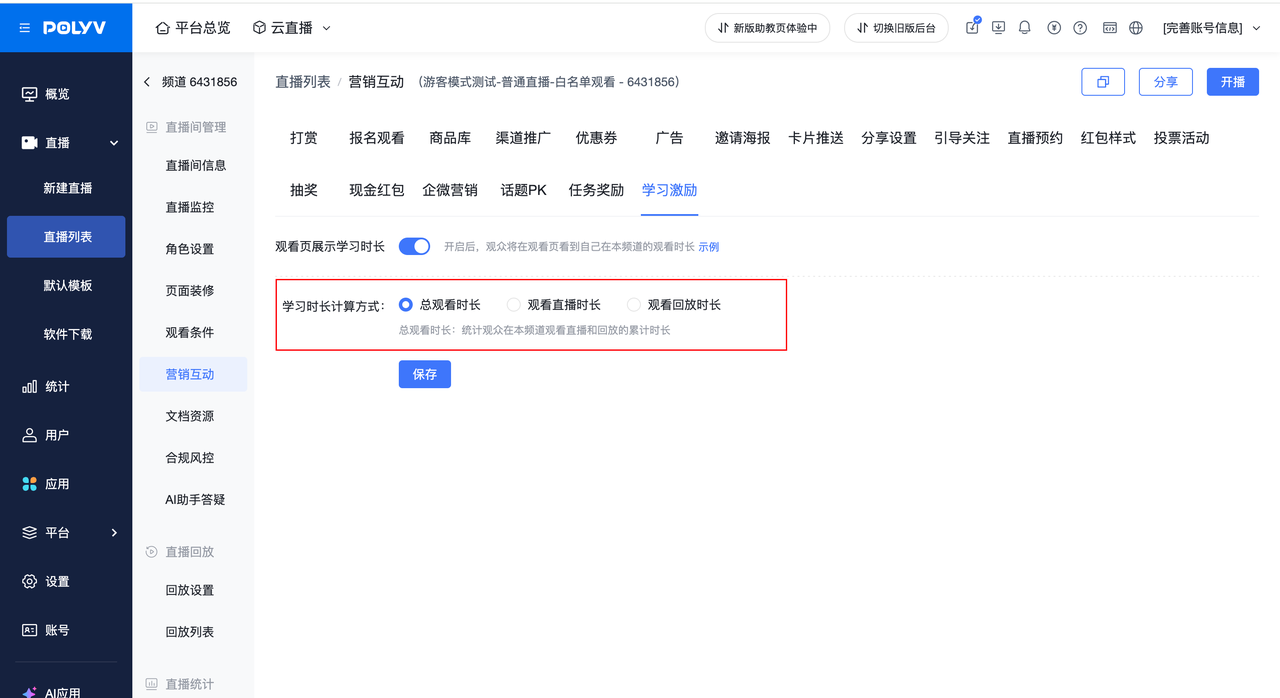Expand the 平台 sidebar submenu arrow

[114, 533]
